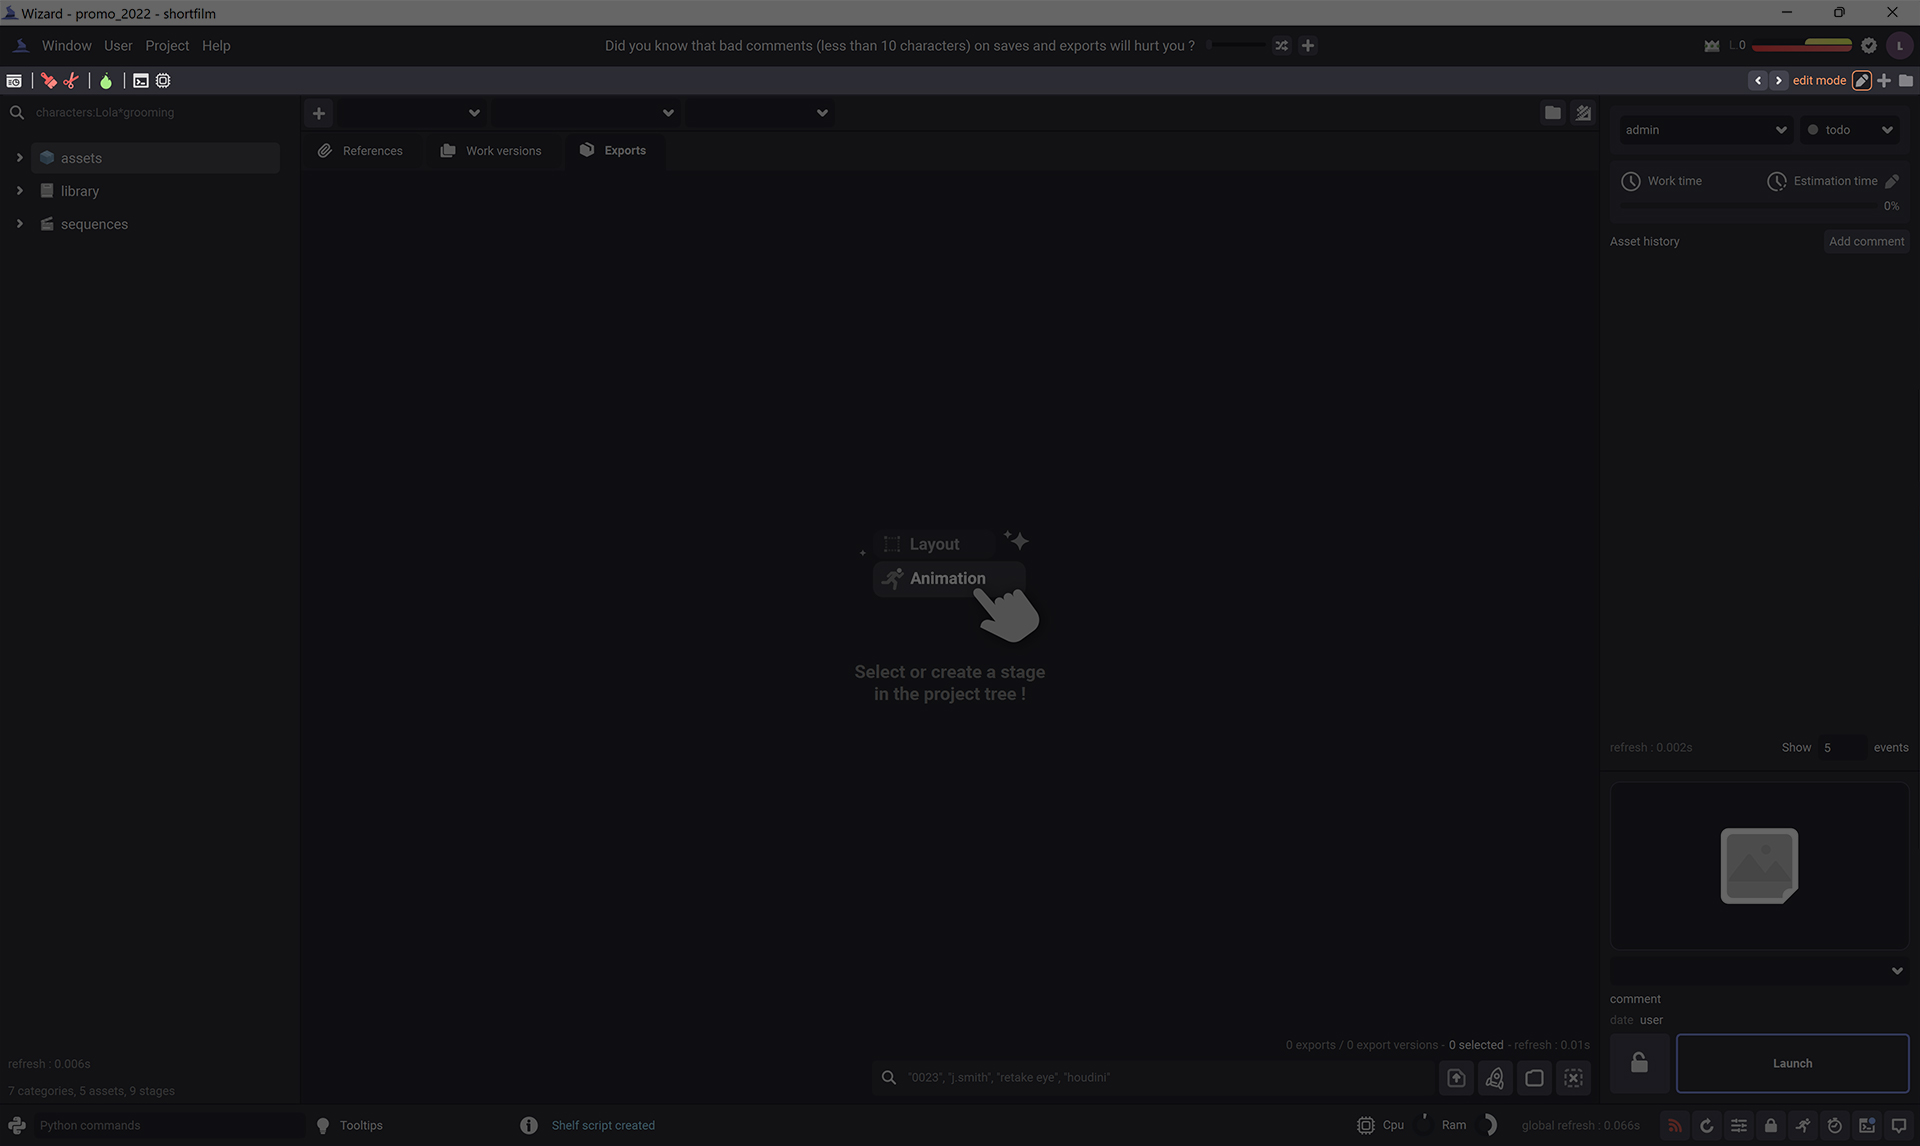Toggle the lightbulb next to Tooltips
The height and width of the screenshot is (1146, 1920).
click(323, 1126)
